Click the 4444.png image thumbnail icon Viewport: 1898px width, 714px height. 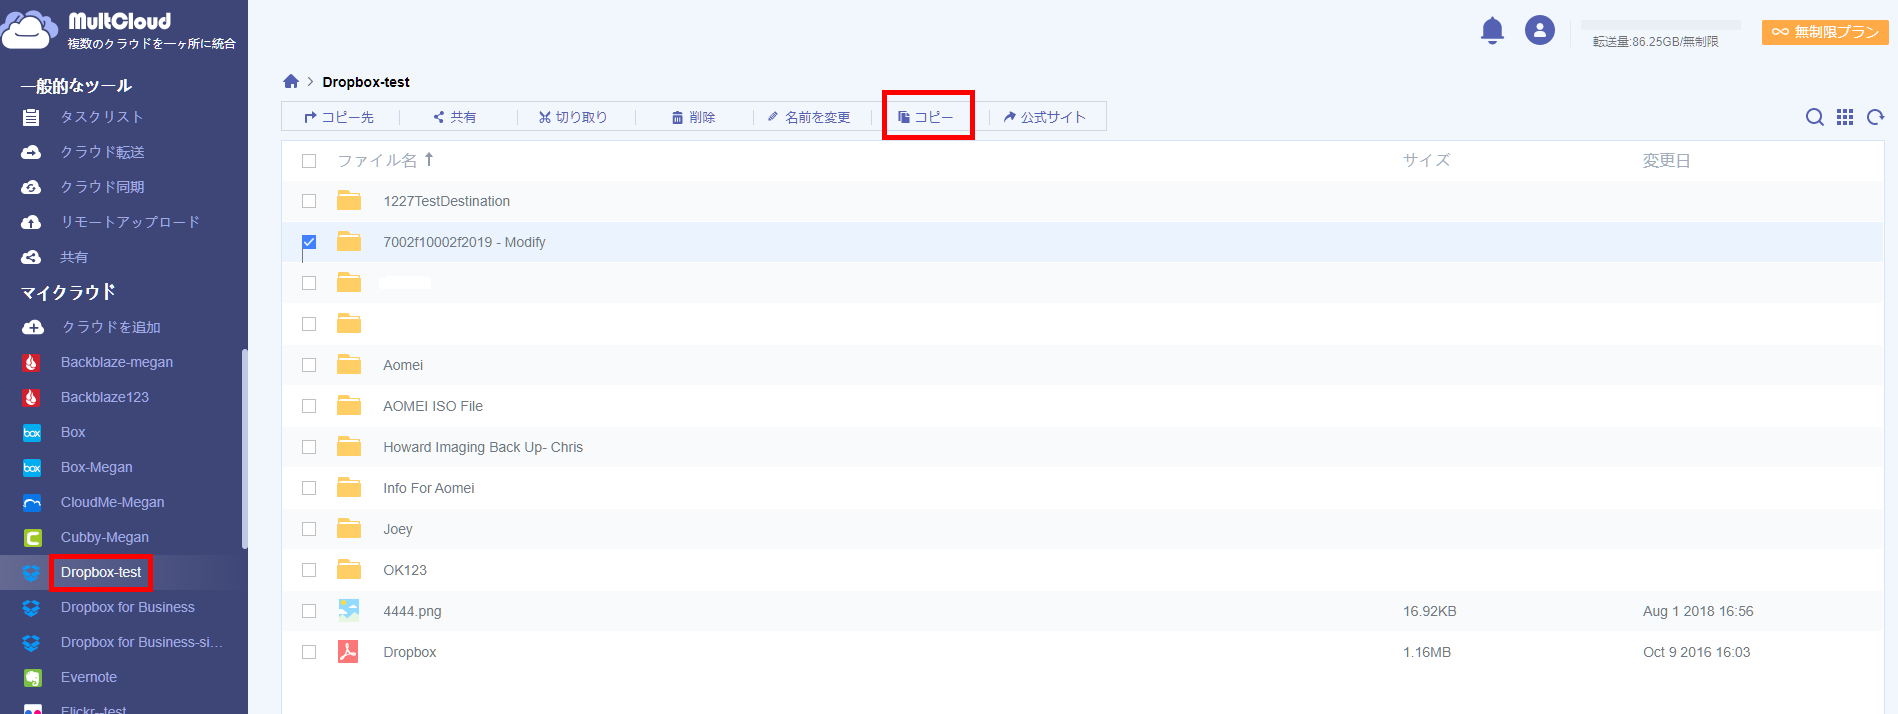click(348, 610)
